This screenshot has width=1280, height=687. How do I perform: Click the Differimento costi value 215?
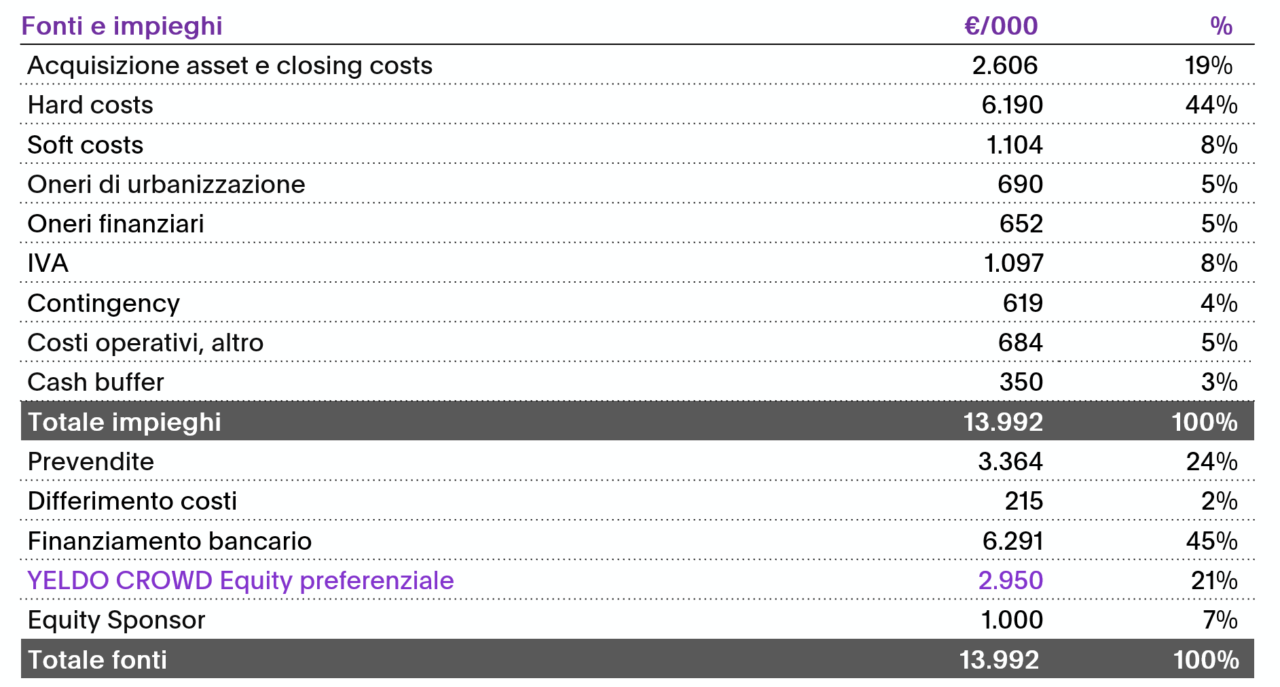[1023, 501]
